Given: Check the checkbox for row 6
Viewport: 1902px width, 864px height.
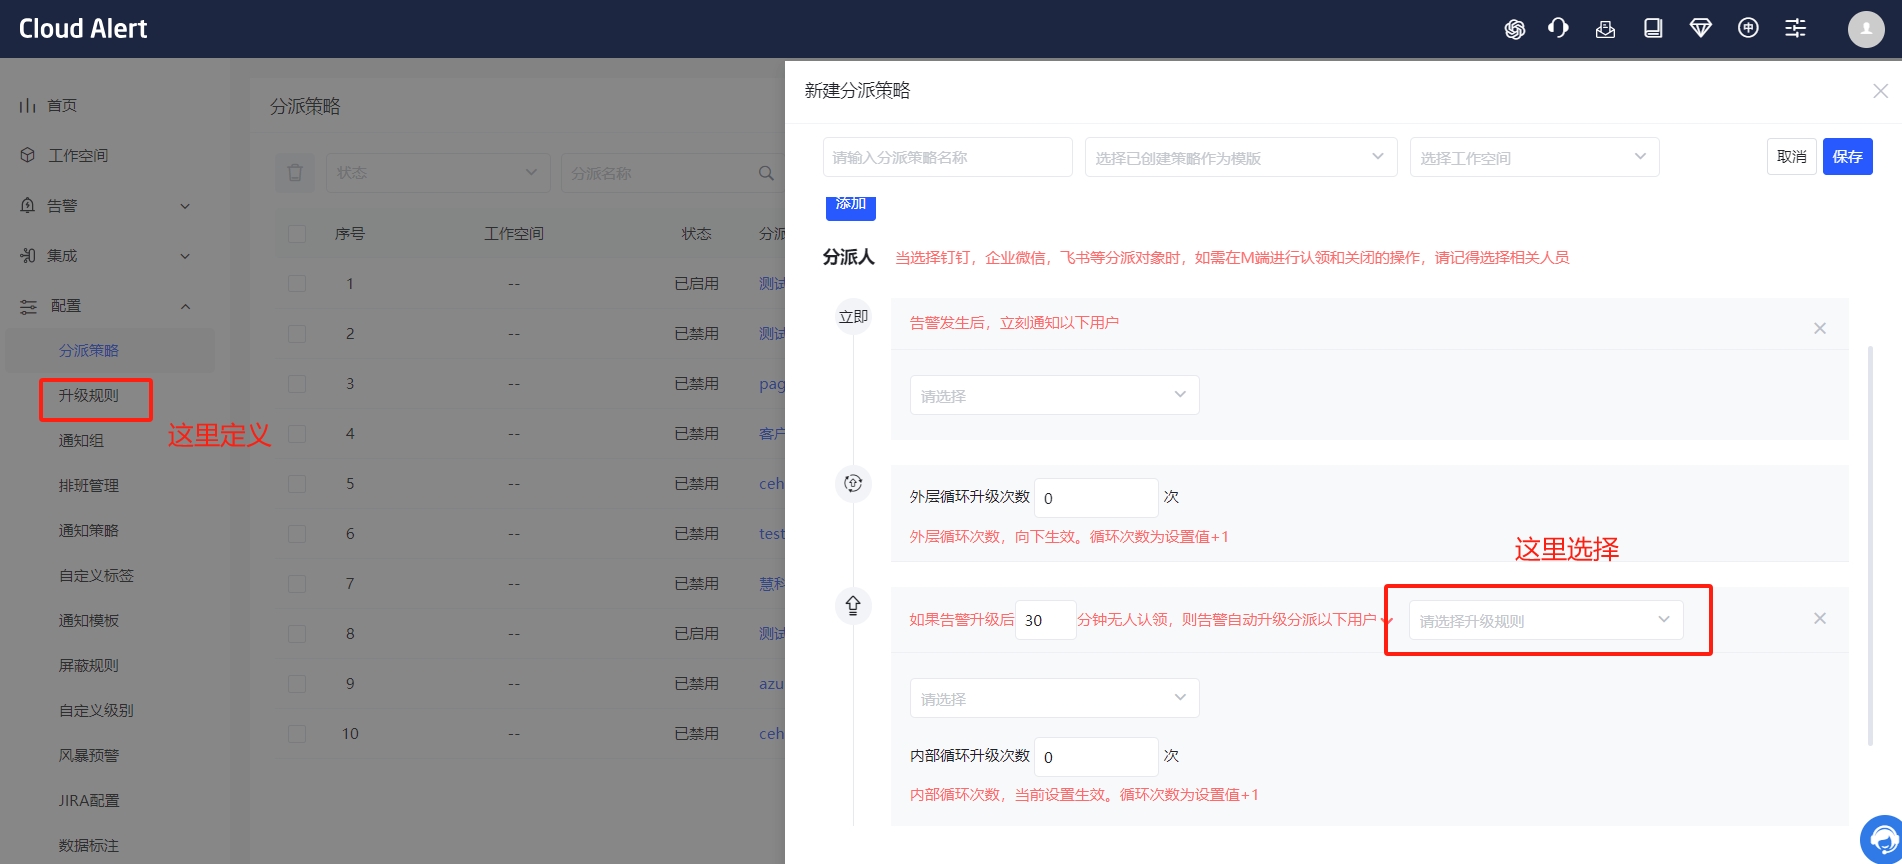Looking at the screenshot, I should click(x=297, y=533).
